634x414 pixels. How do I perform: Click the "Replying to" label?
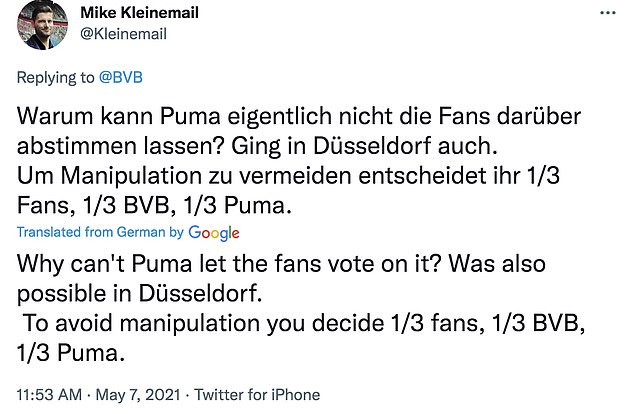tap(54, 76)
